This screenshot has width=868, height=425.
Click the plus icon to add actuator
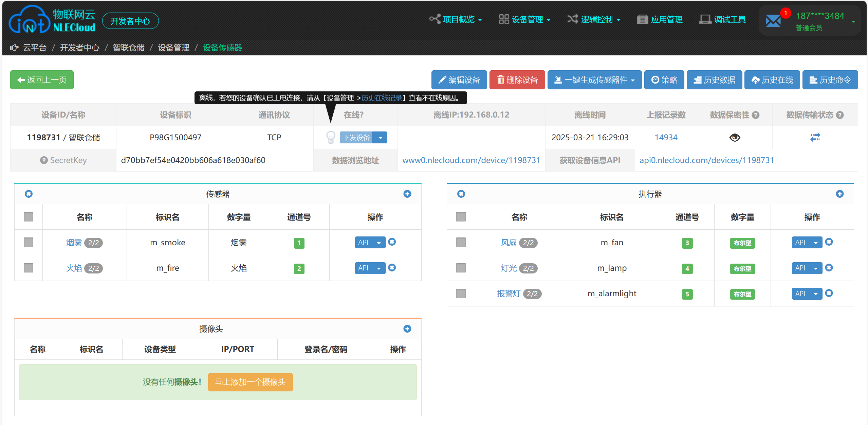click(838, 194)
